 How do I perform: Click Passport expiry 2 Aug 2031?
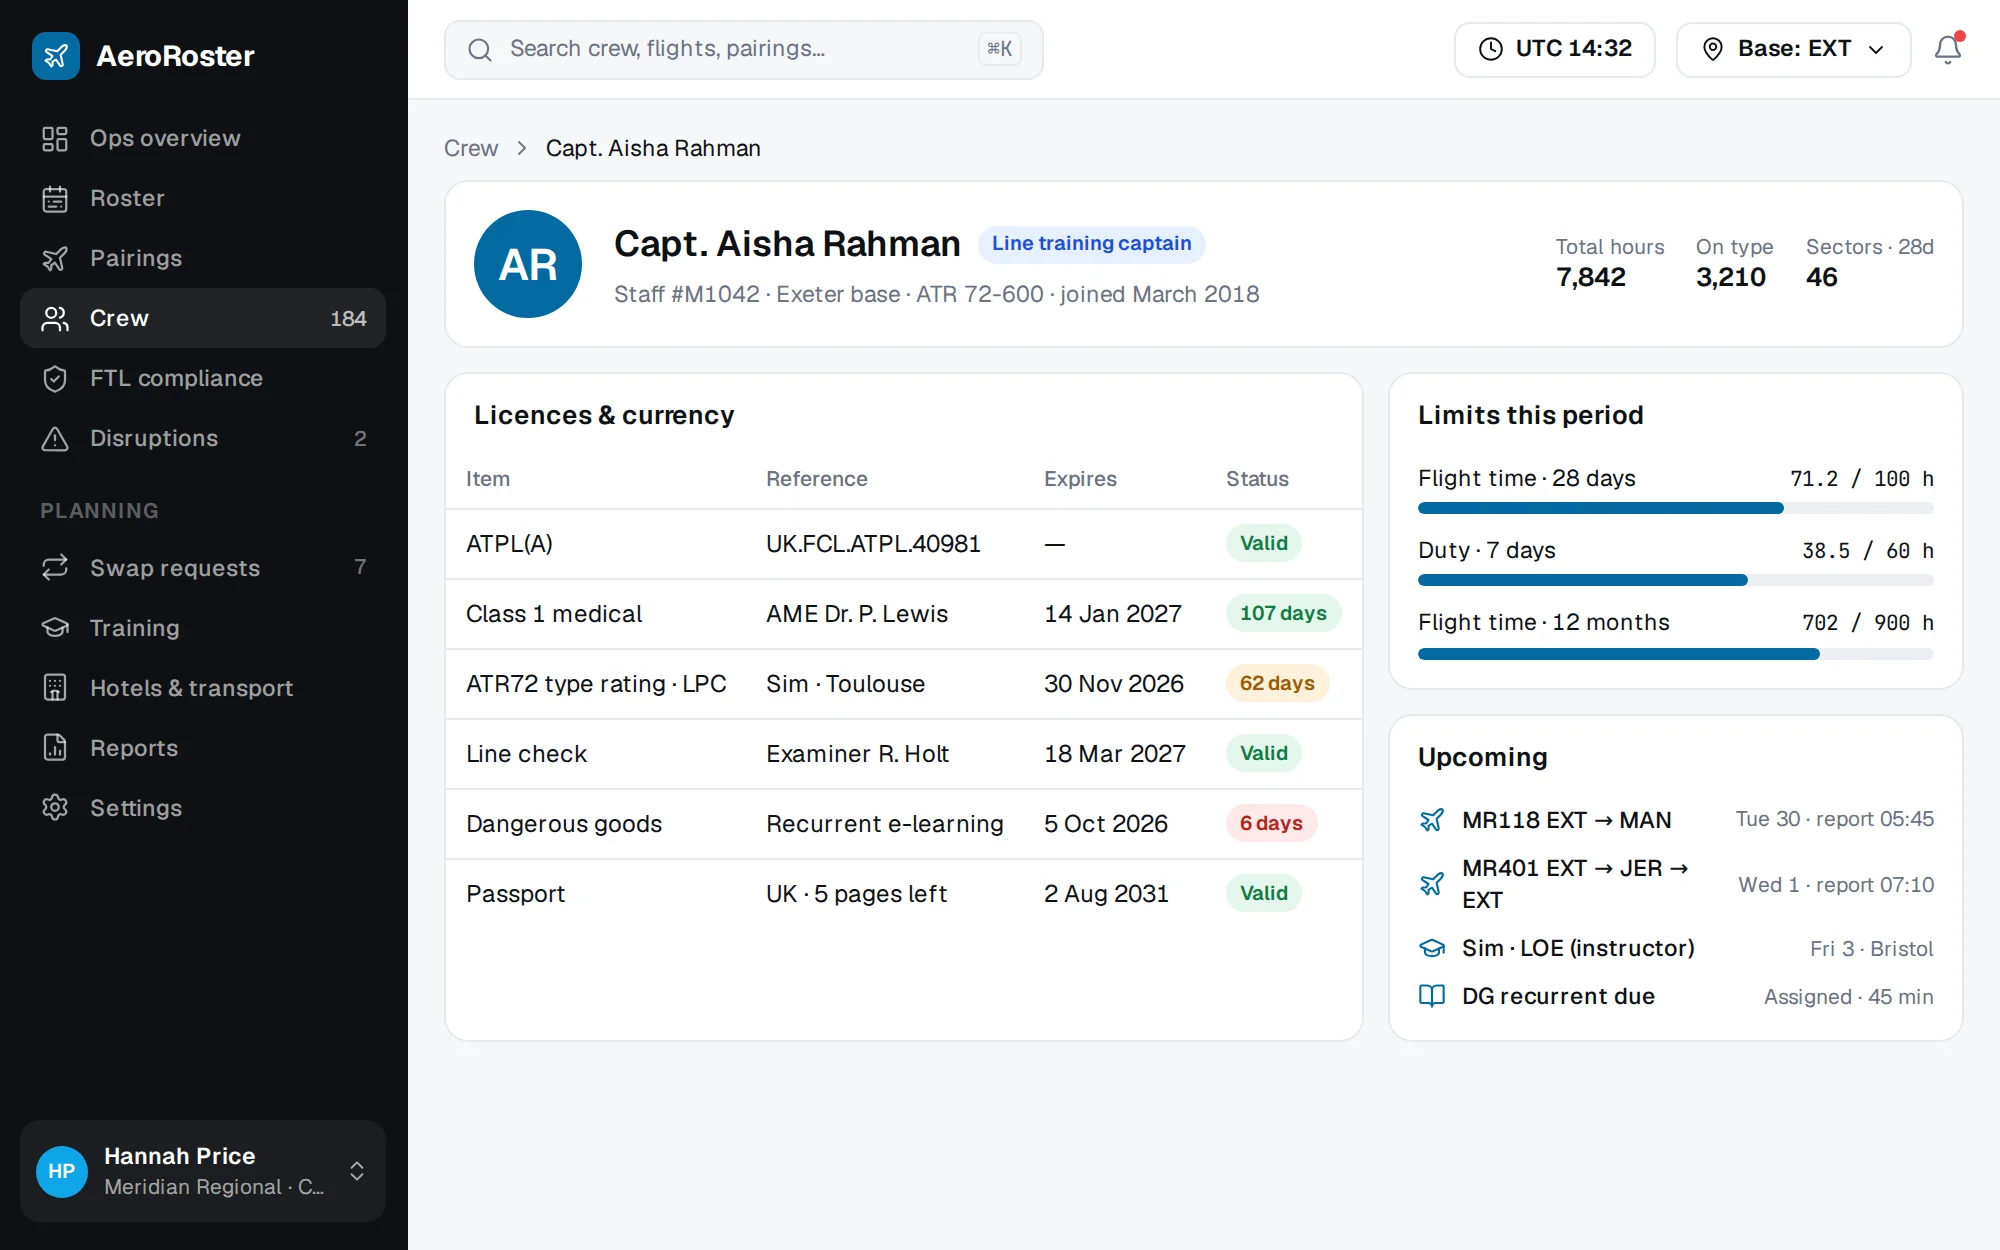click(x=1106, y=894)
